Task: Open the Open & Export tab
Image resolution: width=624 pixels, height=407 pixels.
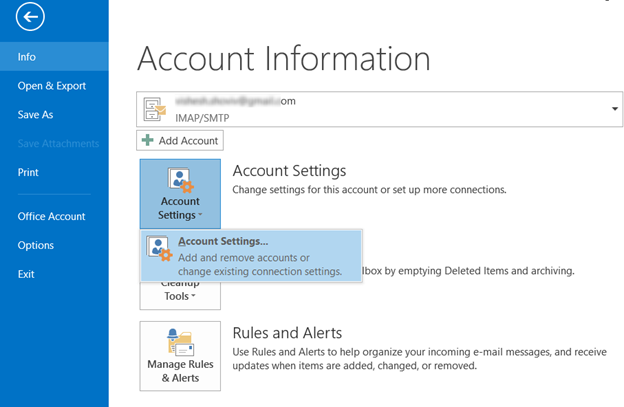Action: pyautogui.click(x=54, y=86)
